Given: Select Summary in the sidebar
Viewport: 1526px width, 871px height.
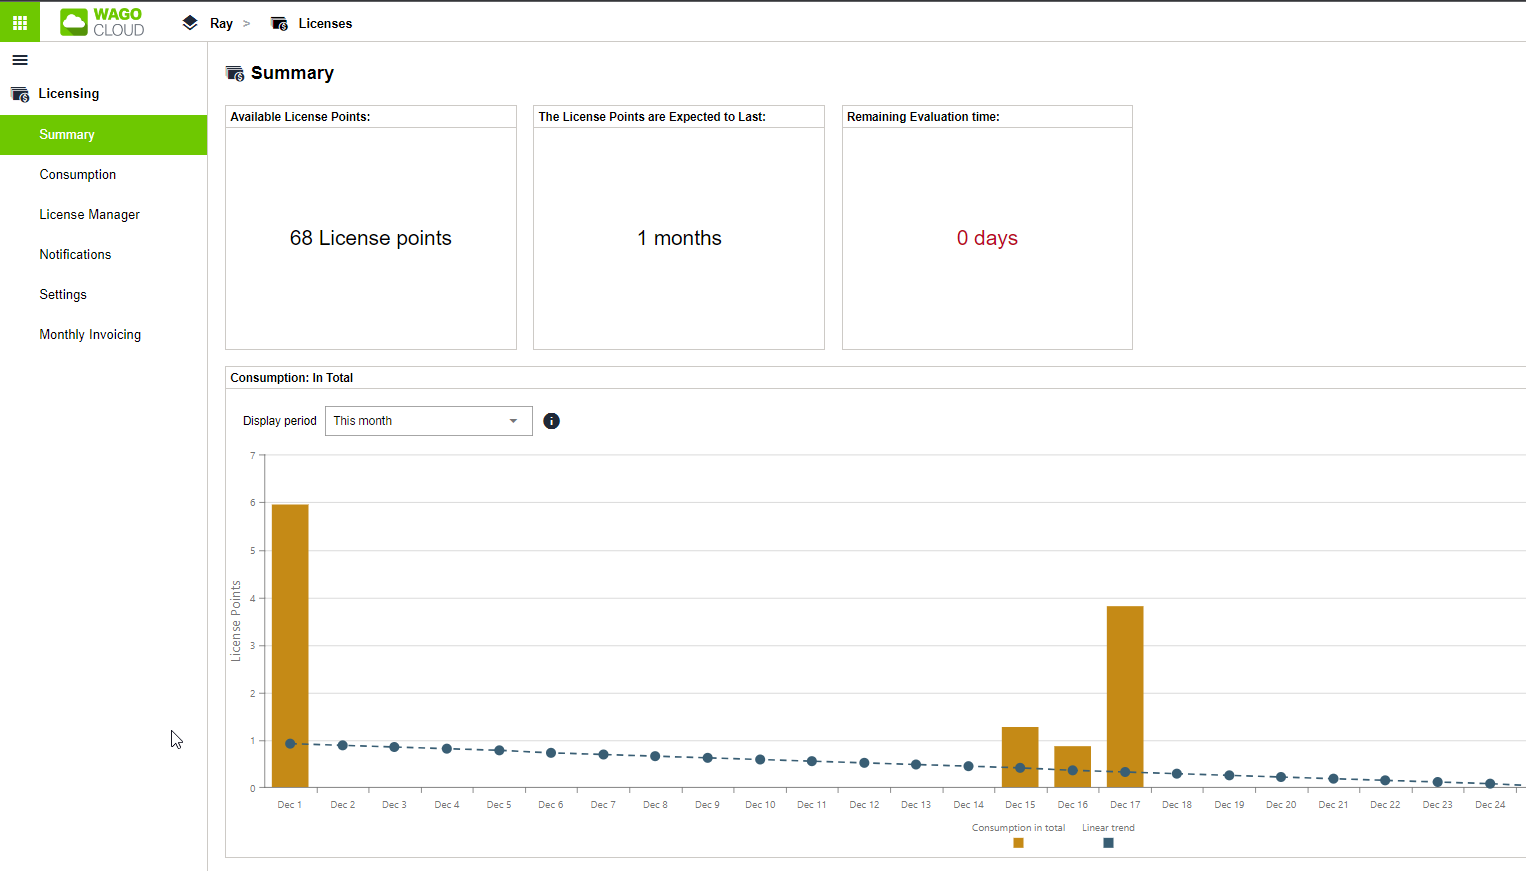Looking at the screenshot, I should pyautogui.click(x=104, y=135).
